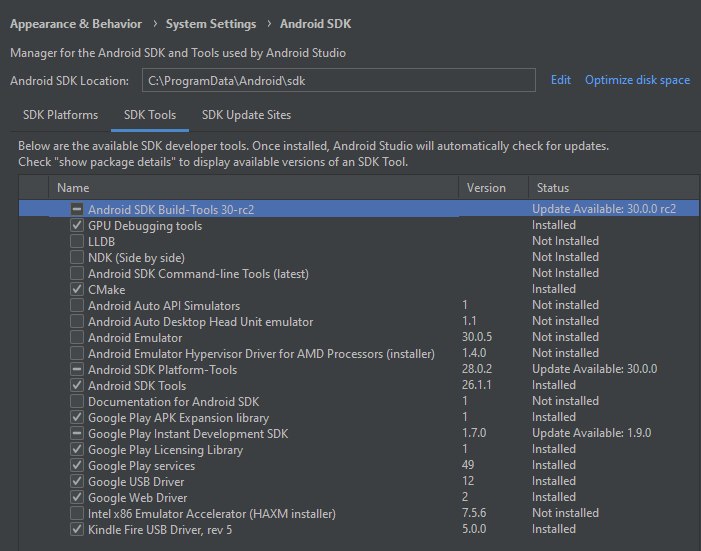The height and width of the screenshot is (551, 701).
Task: Uncheck Google Web Driver checkbox
Action: click(77, 498)
